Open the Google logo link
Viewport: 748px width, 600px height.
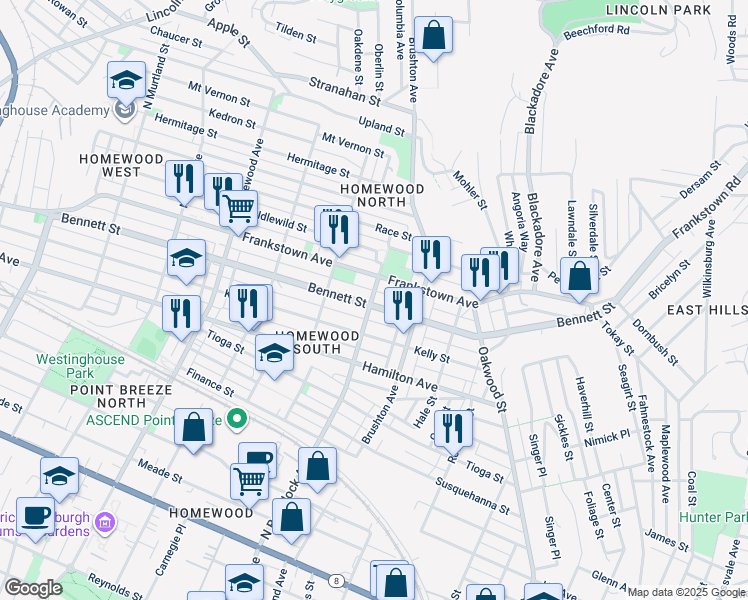click(x=33, y=589)
